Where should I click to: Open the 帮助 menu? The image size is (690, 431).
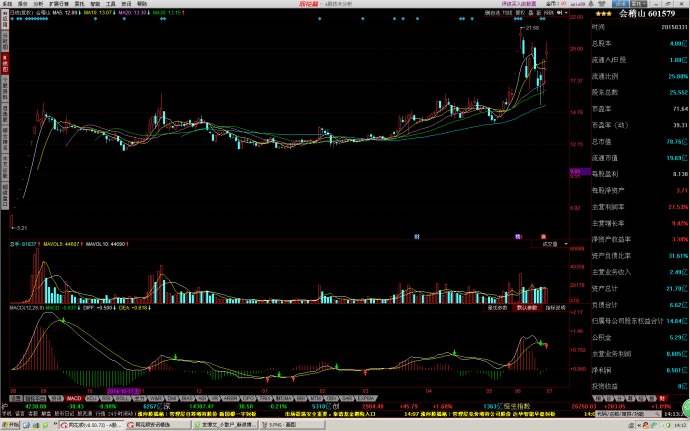(x=142, y=4)
